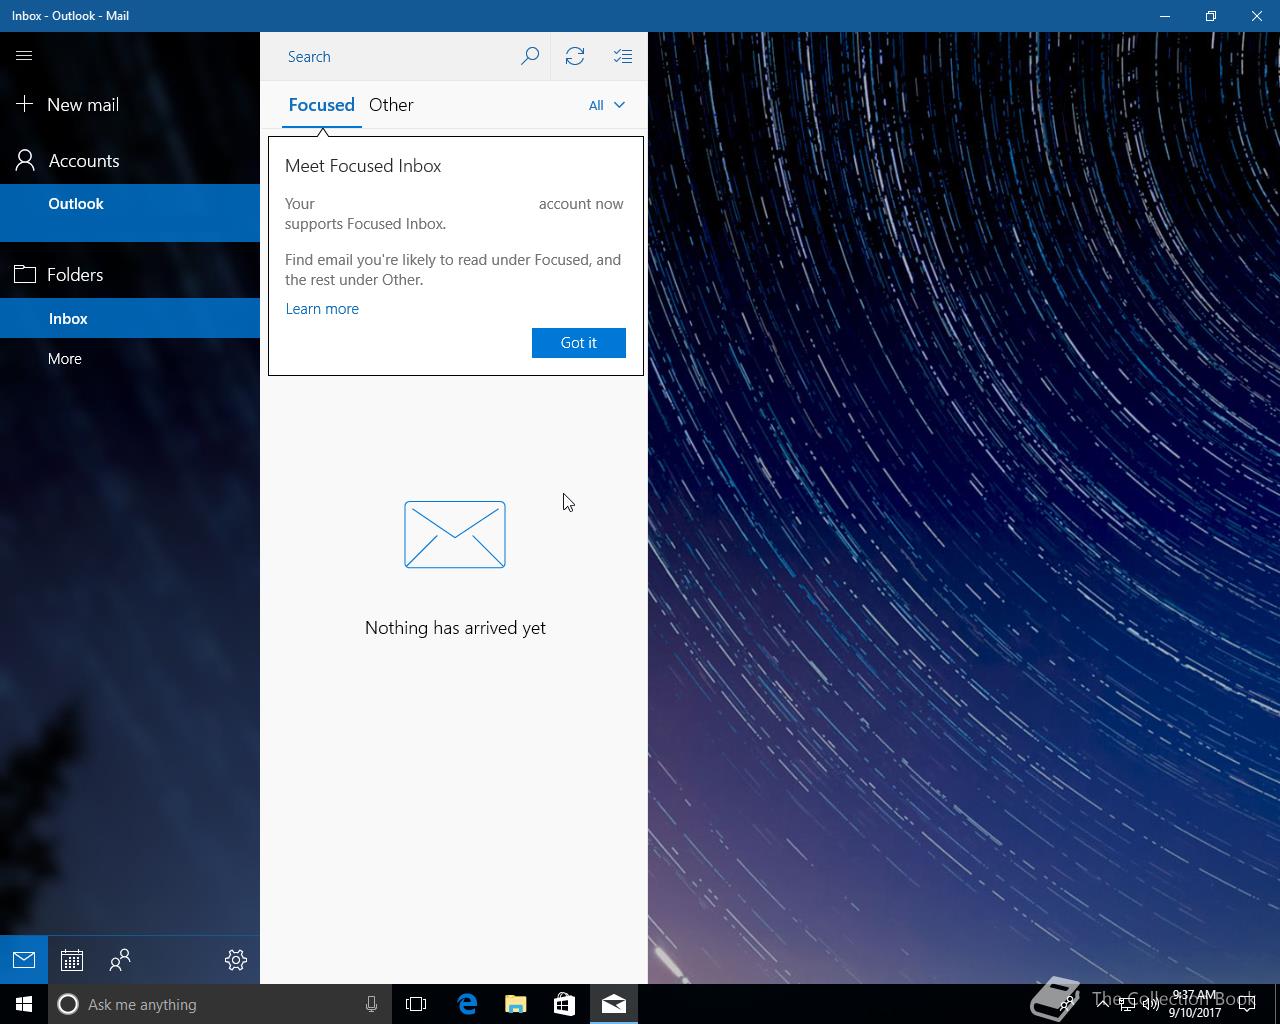Select the Outlook account

(130, 213)
